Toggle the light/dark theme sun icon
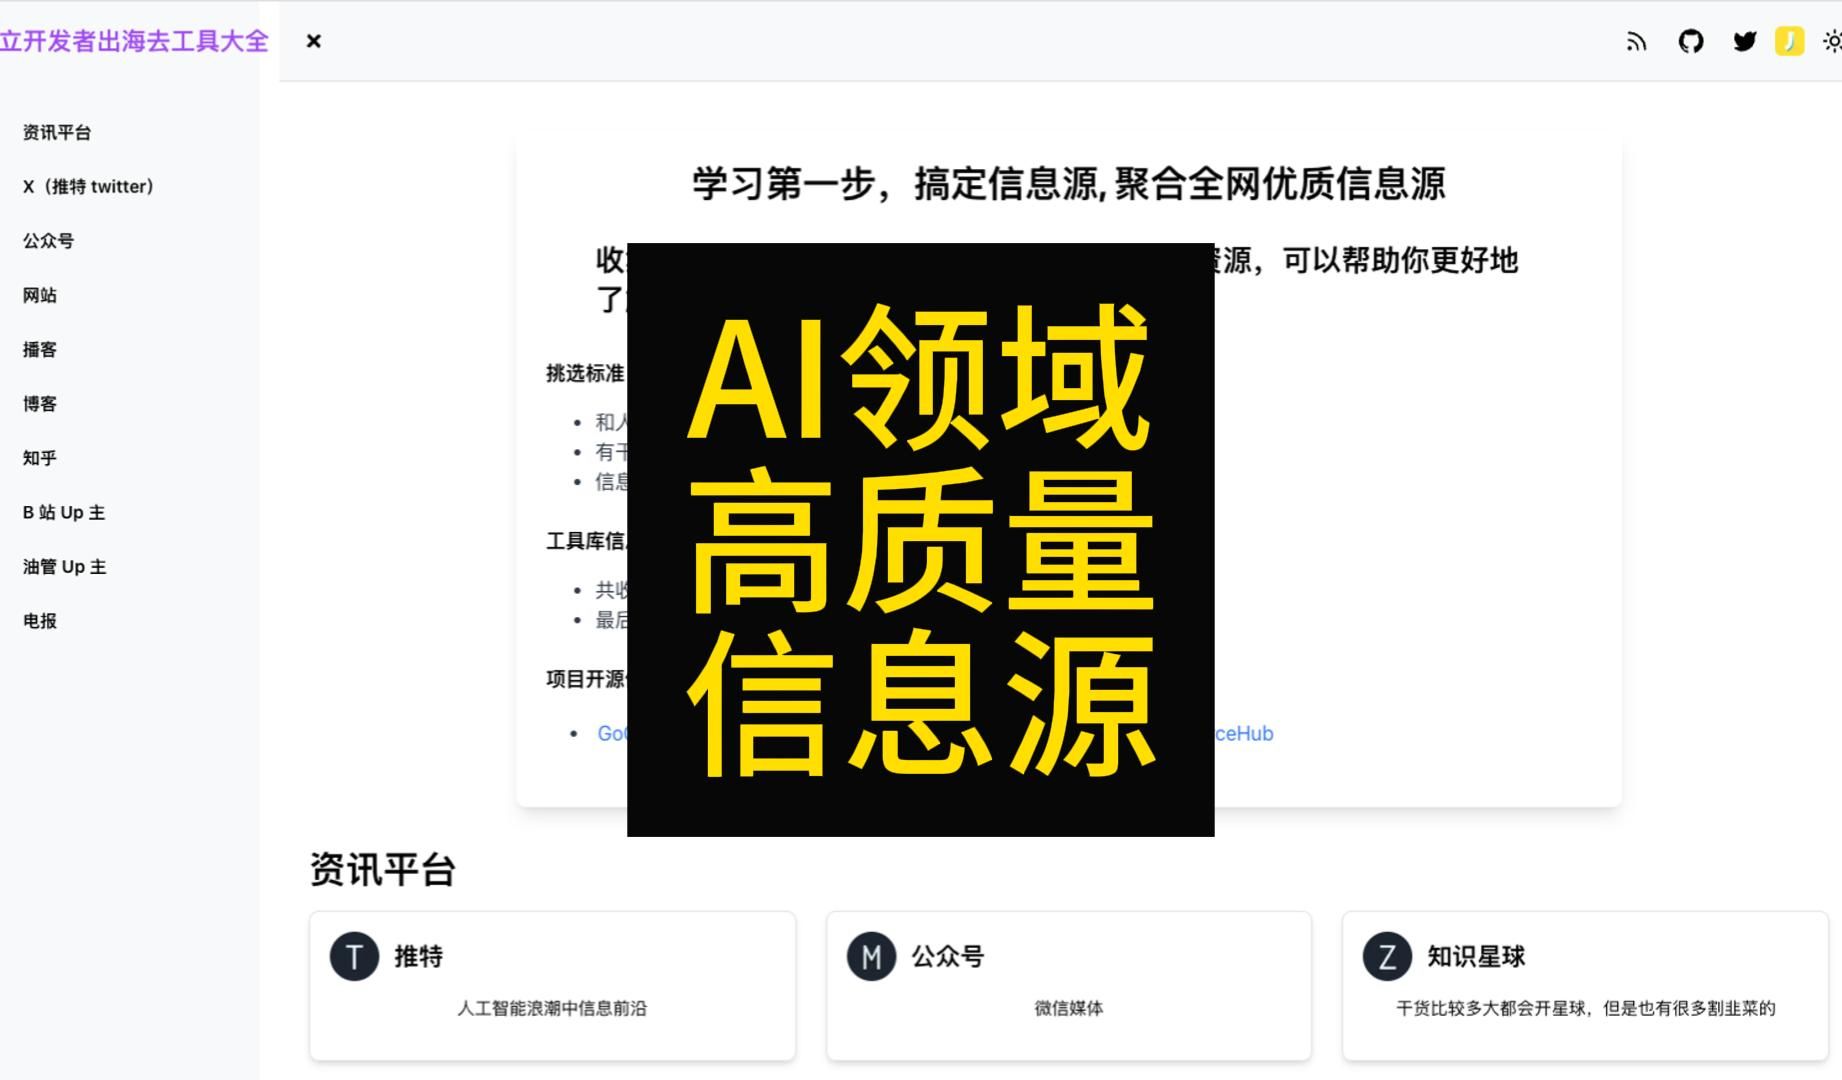This screenshot has height=1080, width=1842. tap(1832, 41)
